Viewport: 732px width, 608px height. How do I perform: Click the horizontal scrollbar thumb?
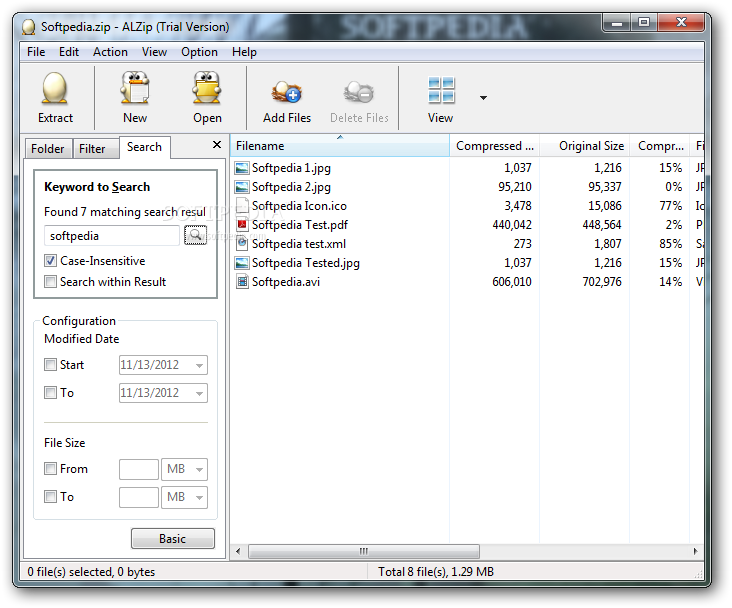point(364,551)
